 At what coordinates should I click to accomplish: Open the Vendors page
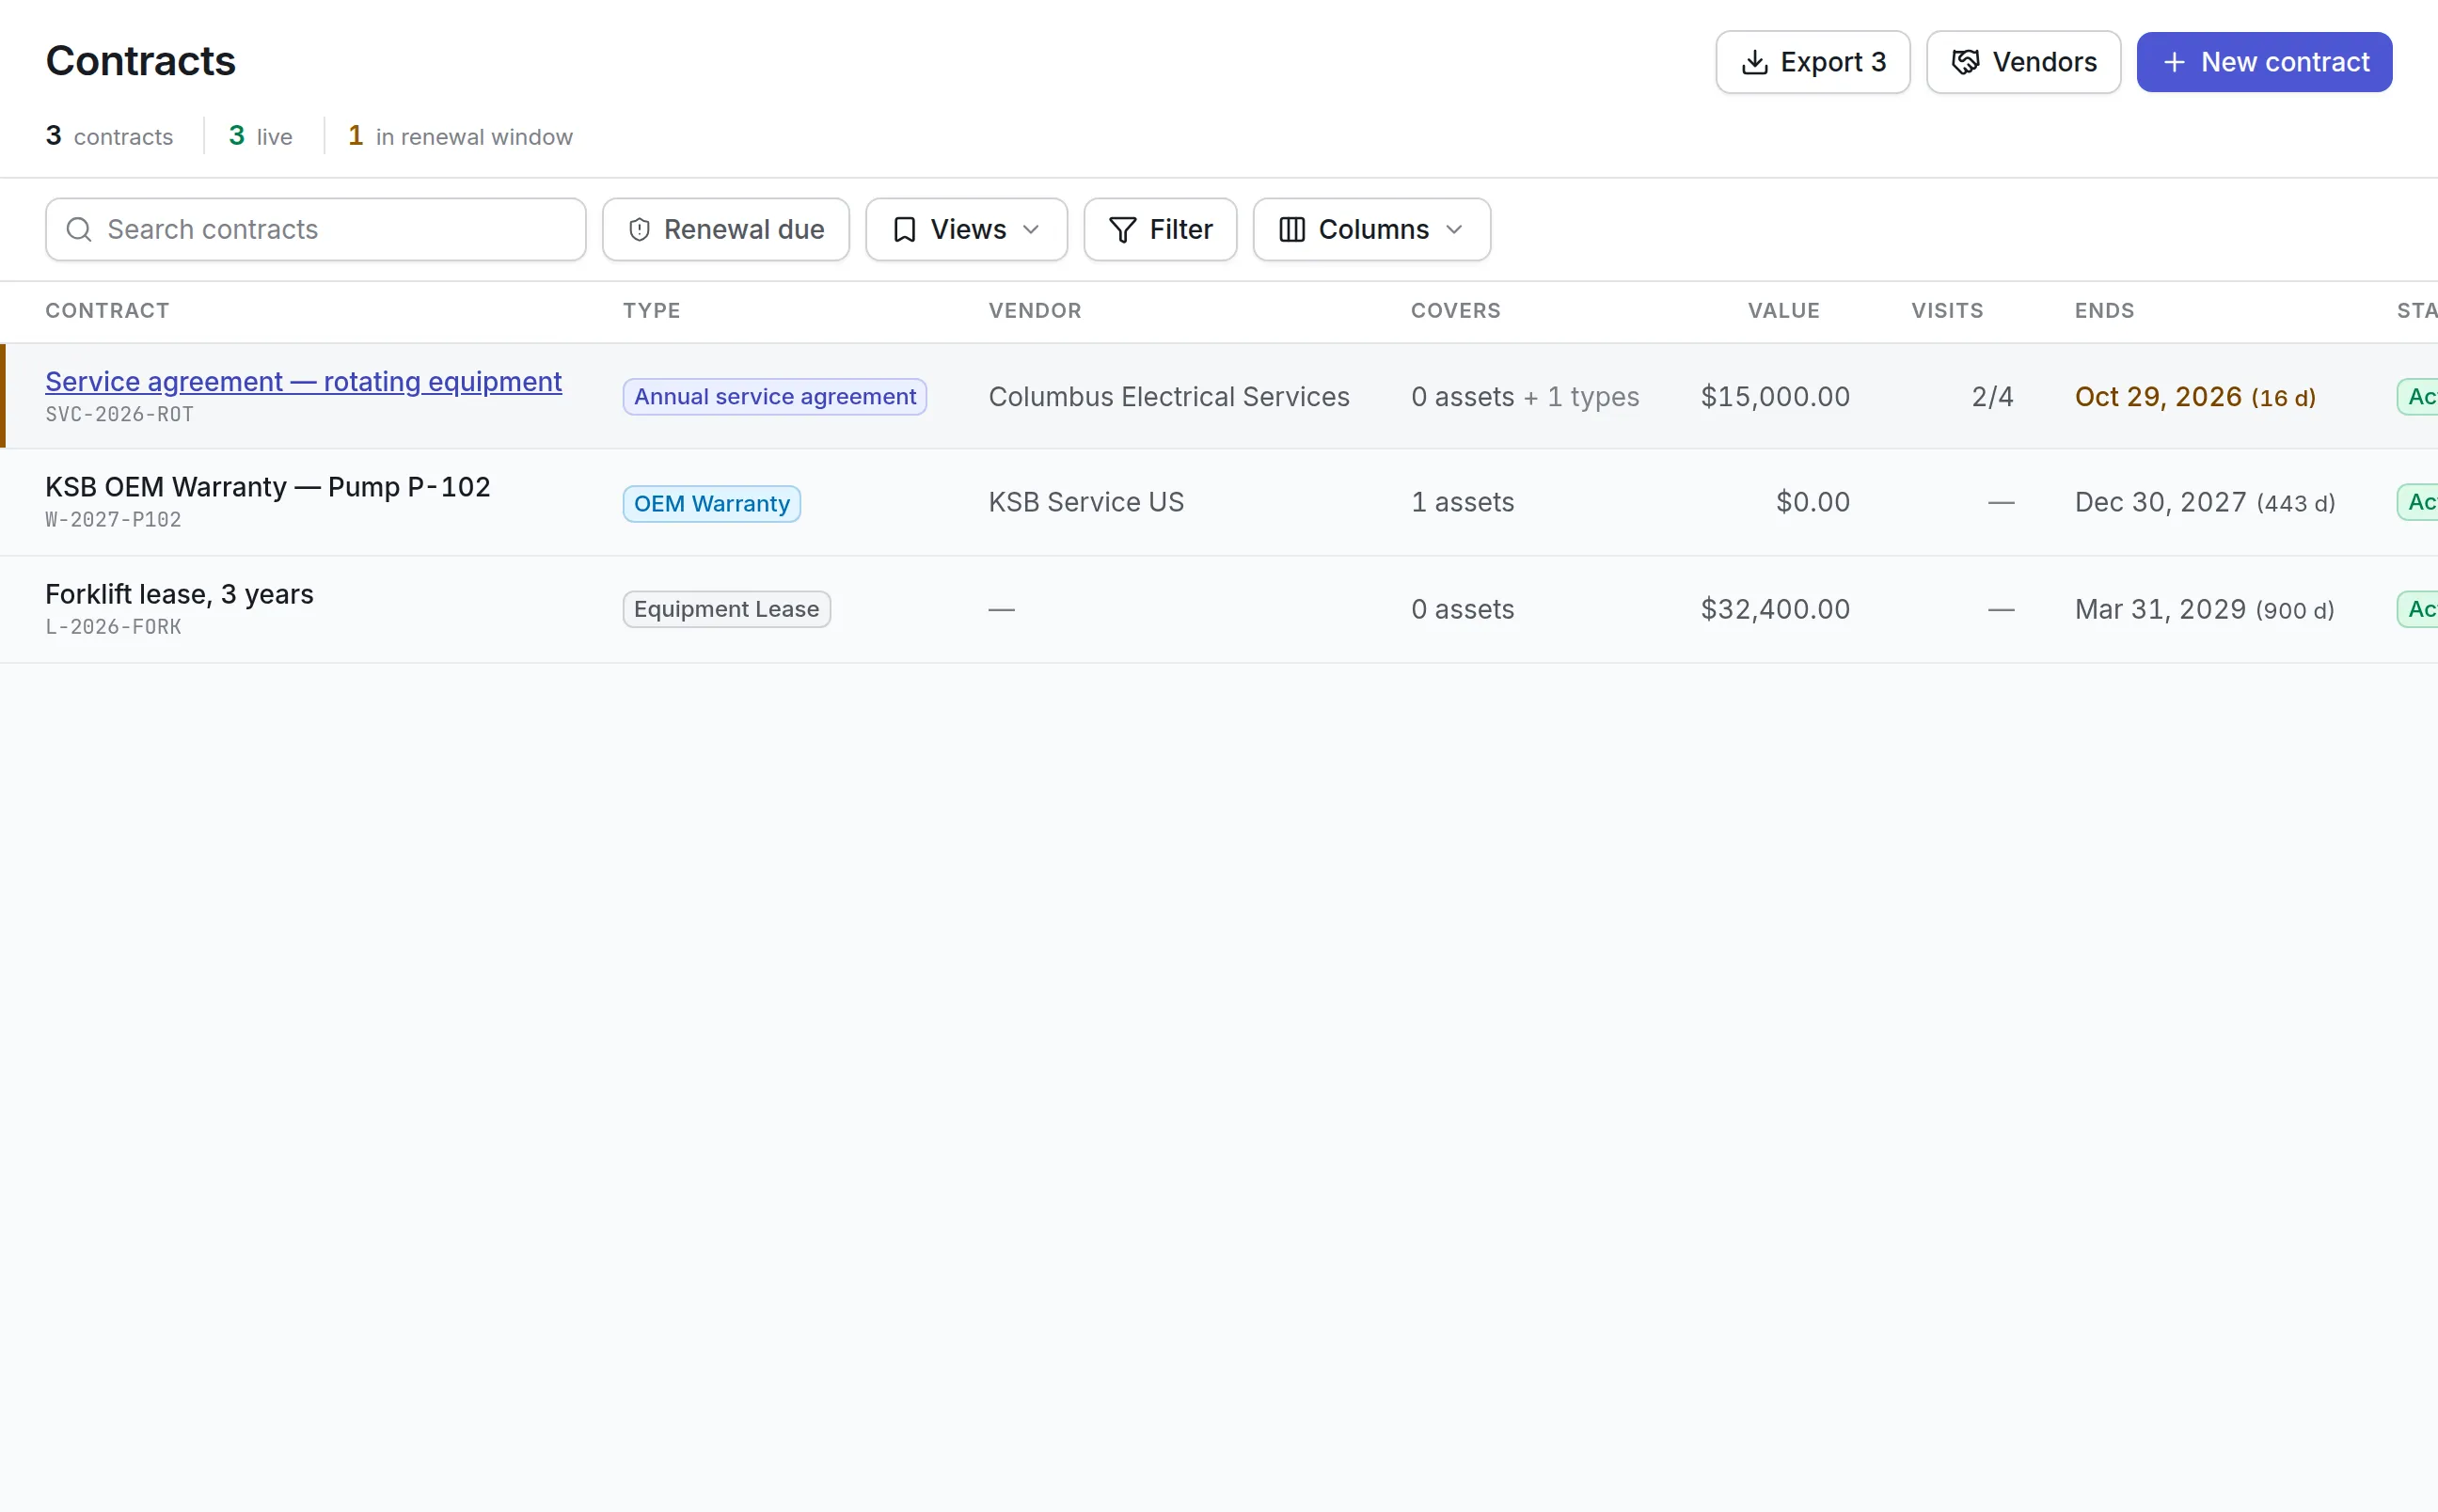[x=2023, y=62]
